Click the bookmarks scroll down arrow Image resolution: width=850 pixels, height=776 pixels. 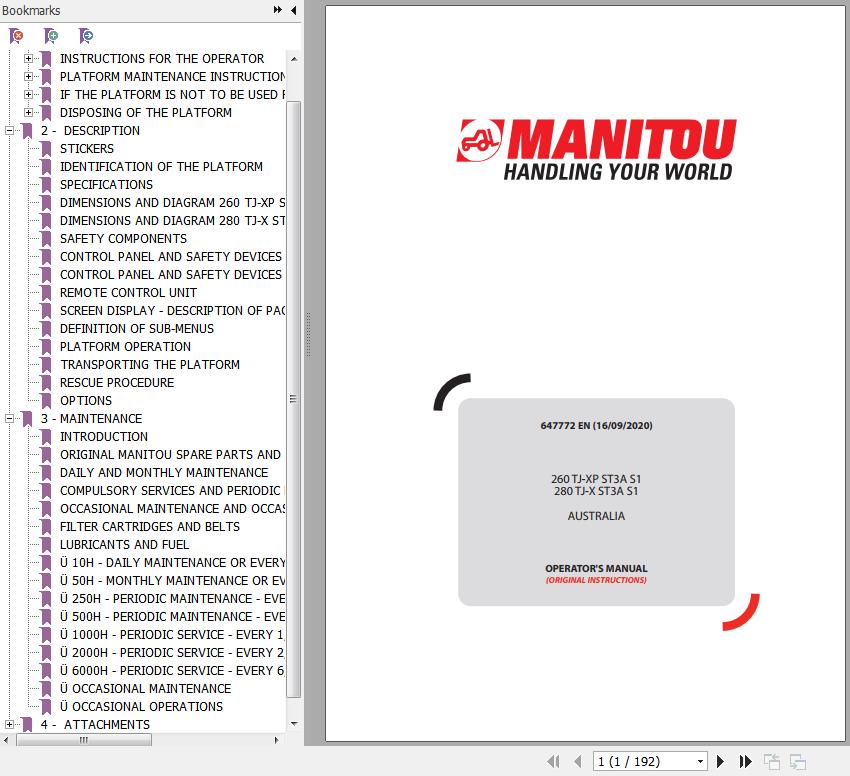pos(294,723)
